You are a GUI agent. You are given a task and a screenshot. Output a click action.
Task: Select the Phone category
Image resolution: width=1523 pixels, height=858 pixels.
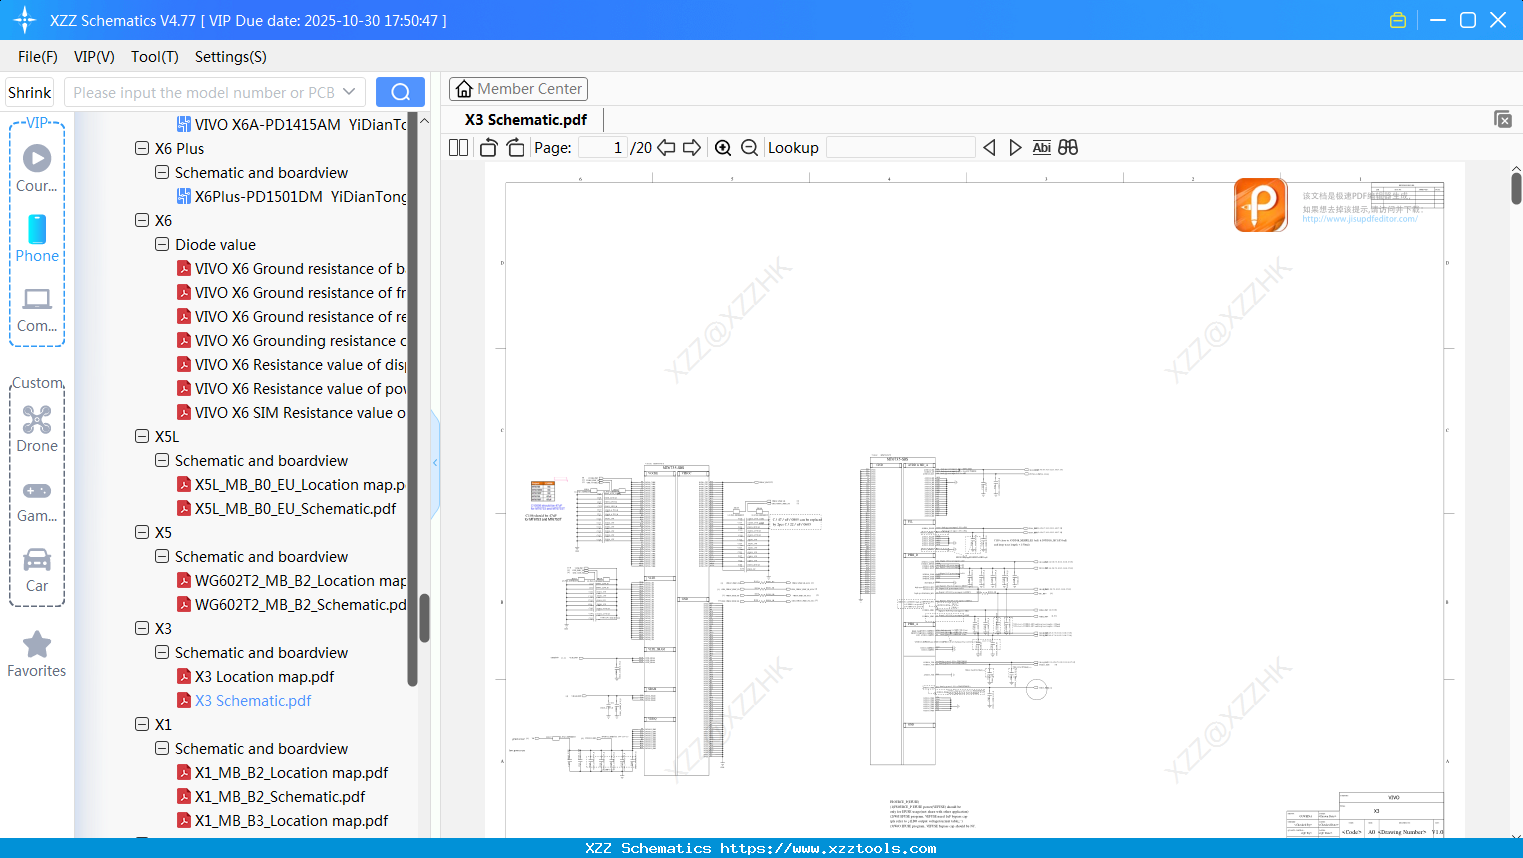click(x=37, y=238)
